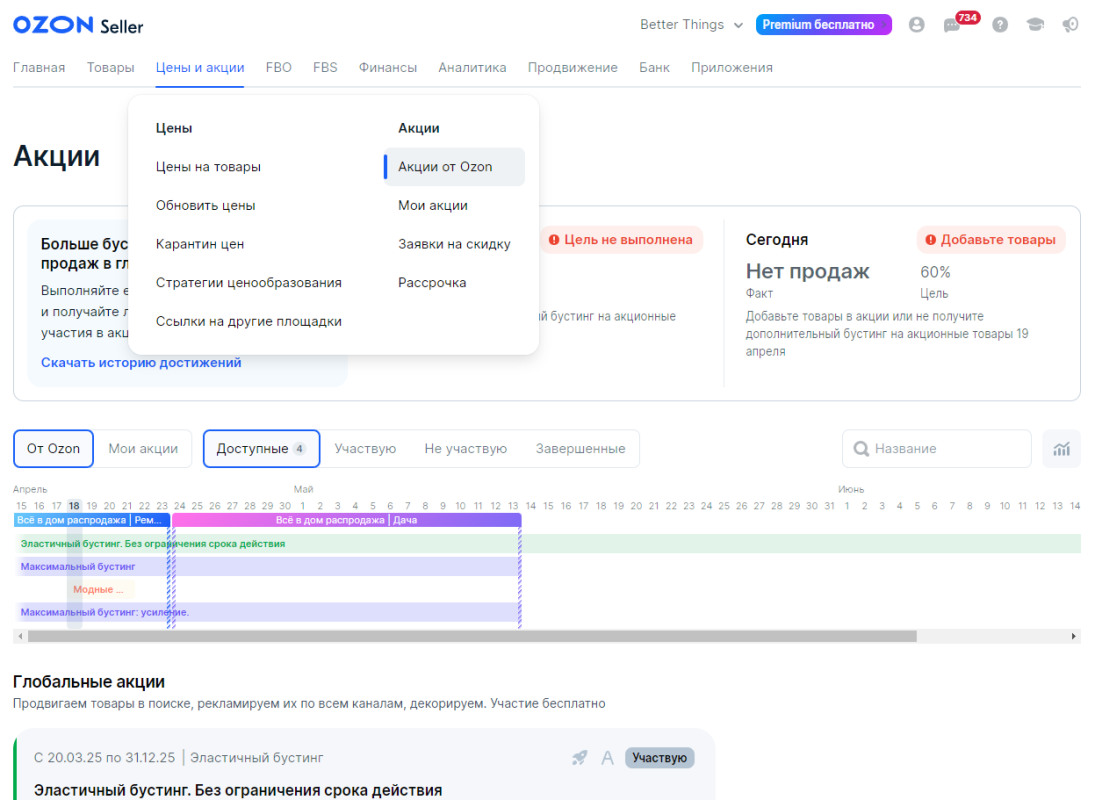Click the Май month label on timeline
The width and height of the screenshot is (1095, 800).
tap(303, 489)
